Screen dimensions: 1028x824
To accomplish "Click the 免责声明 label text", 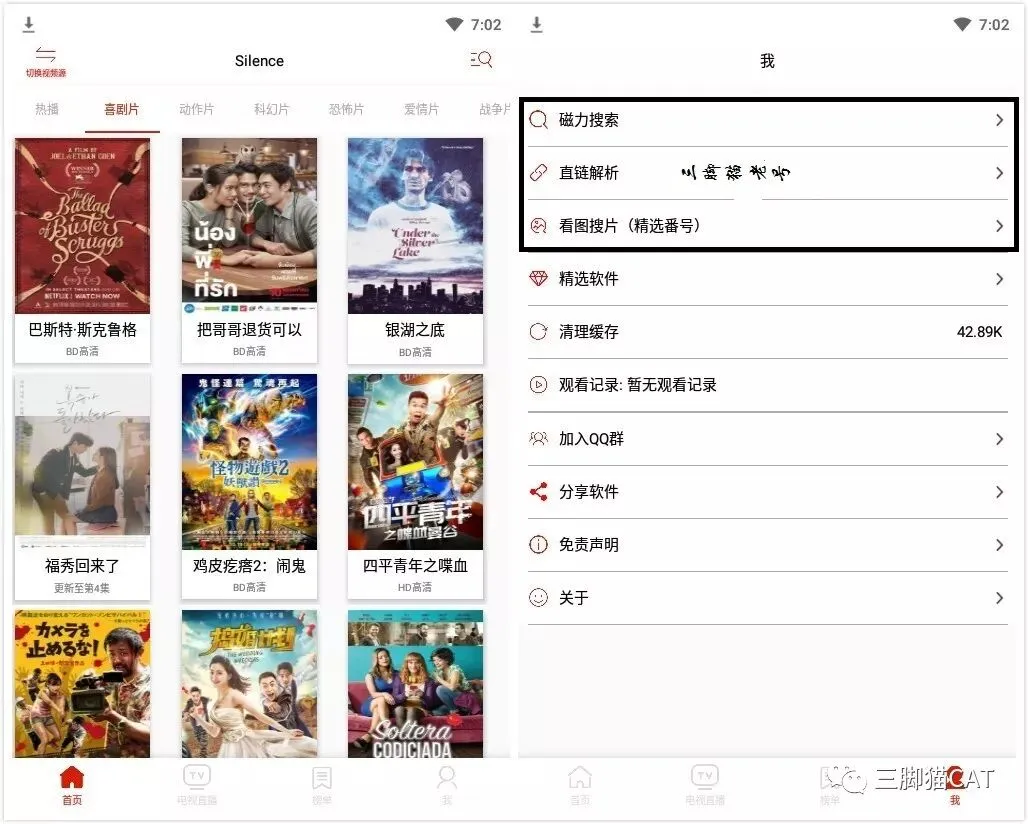I will (589, 545).
